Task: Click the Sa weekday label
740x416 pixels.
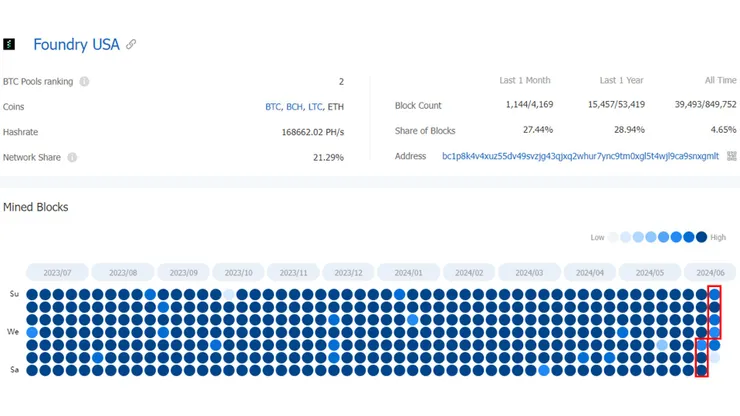Action: (14, 370)
